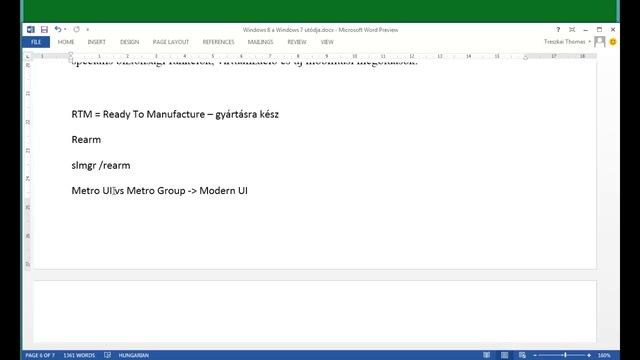
Task: Click the user profile picture
Action: [x=600, y=42]
